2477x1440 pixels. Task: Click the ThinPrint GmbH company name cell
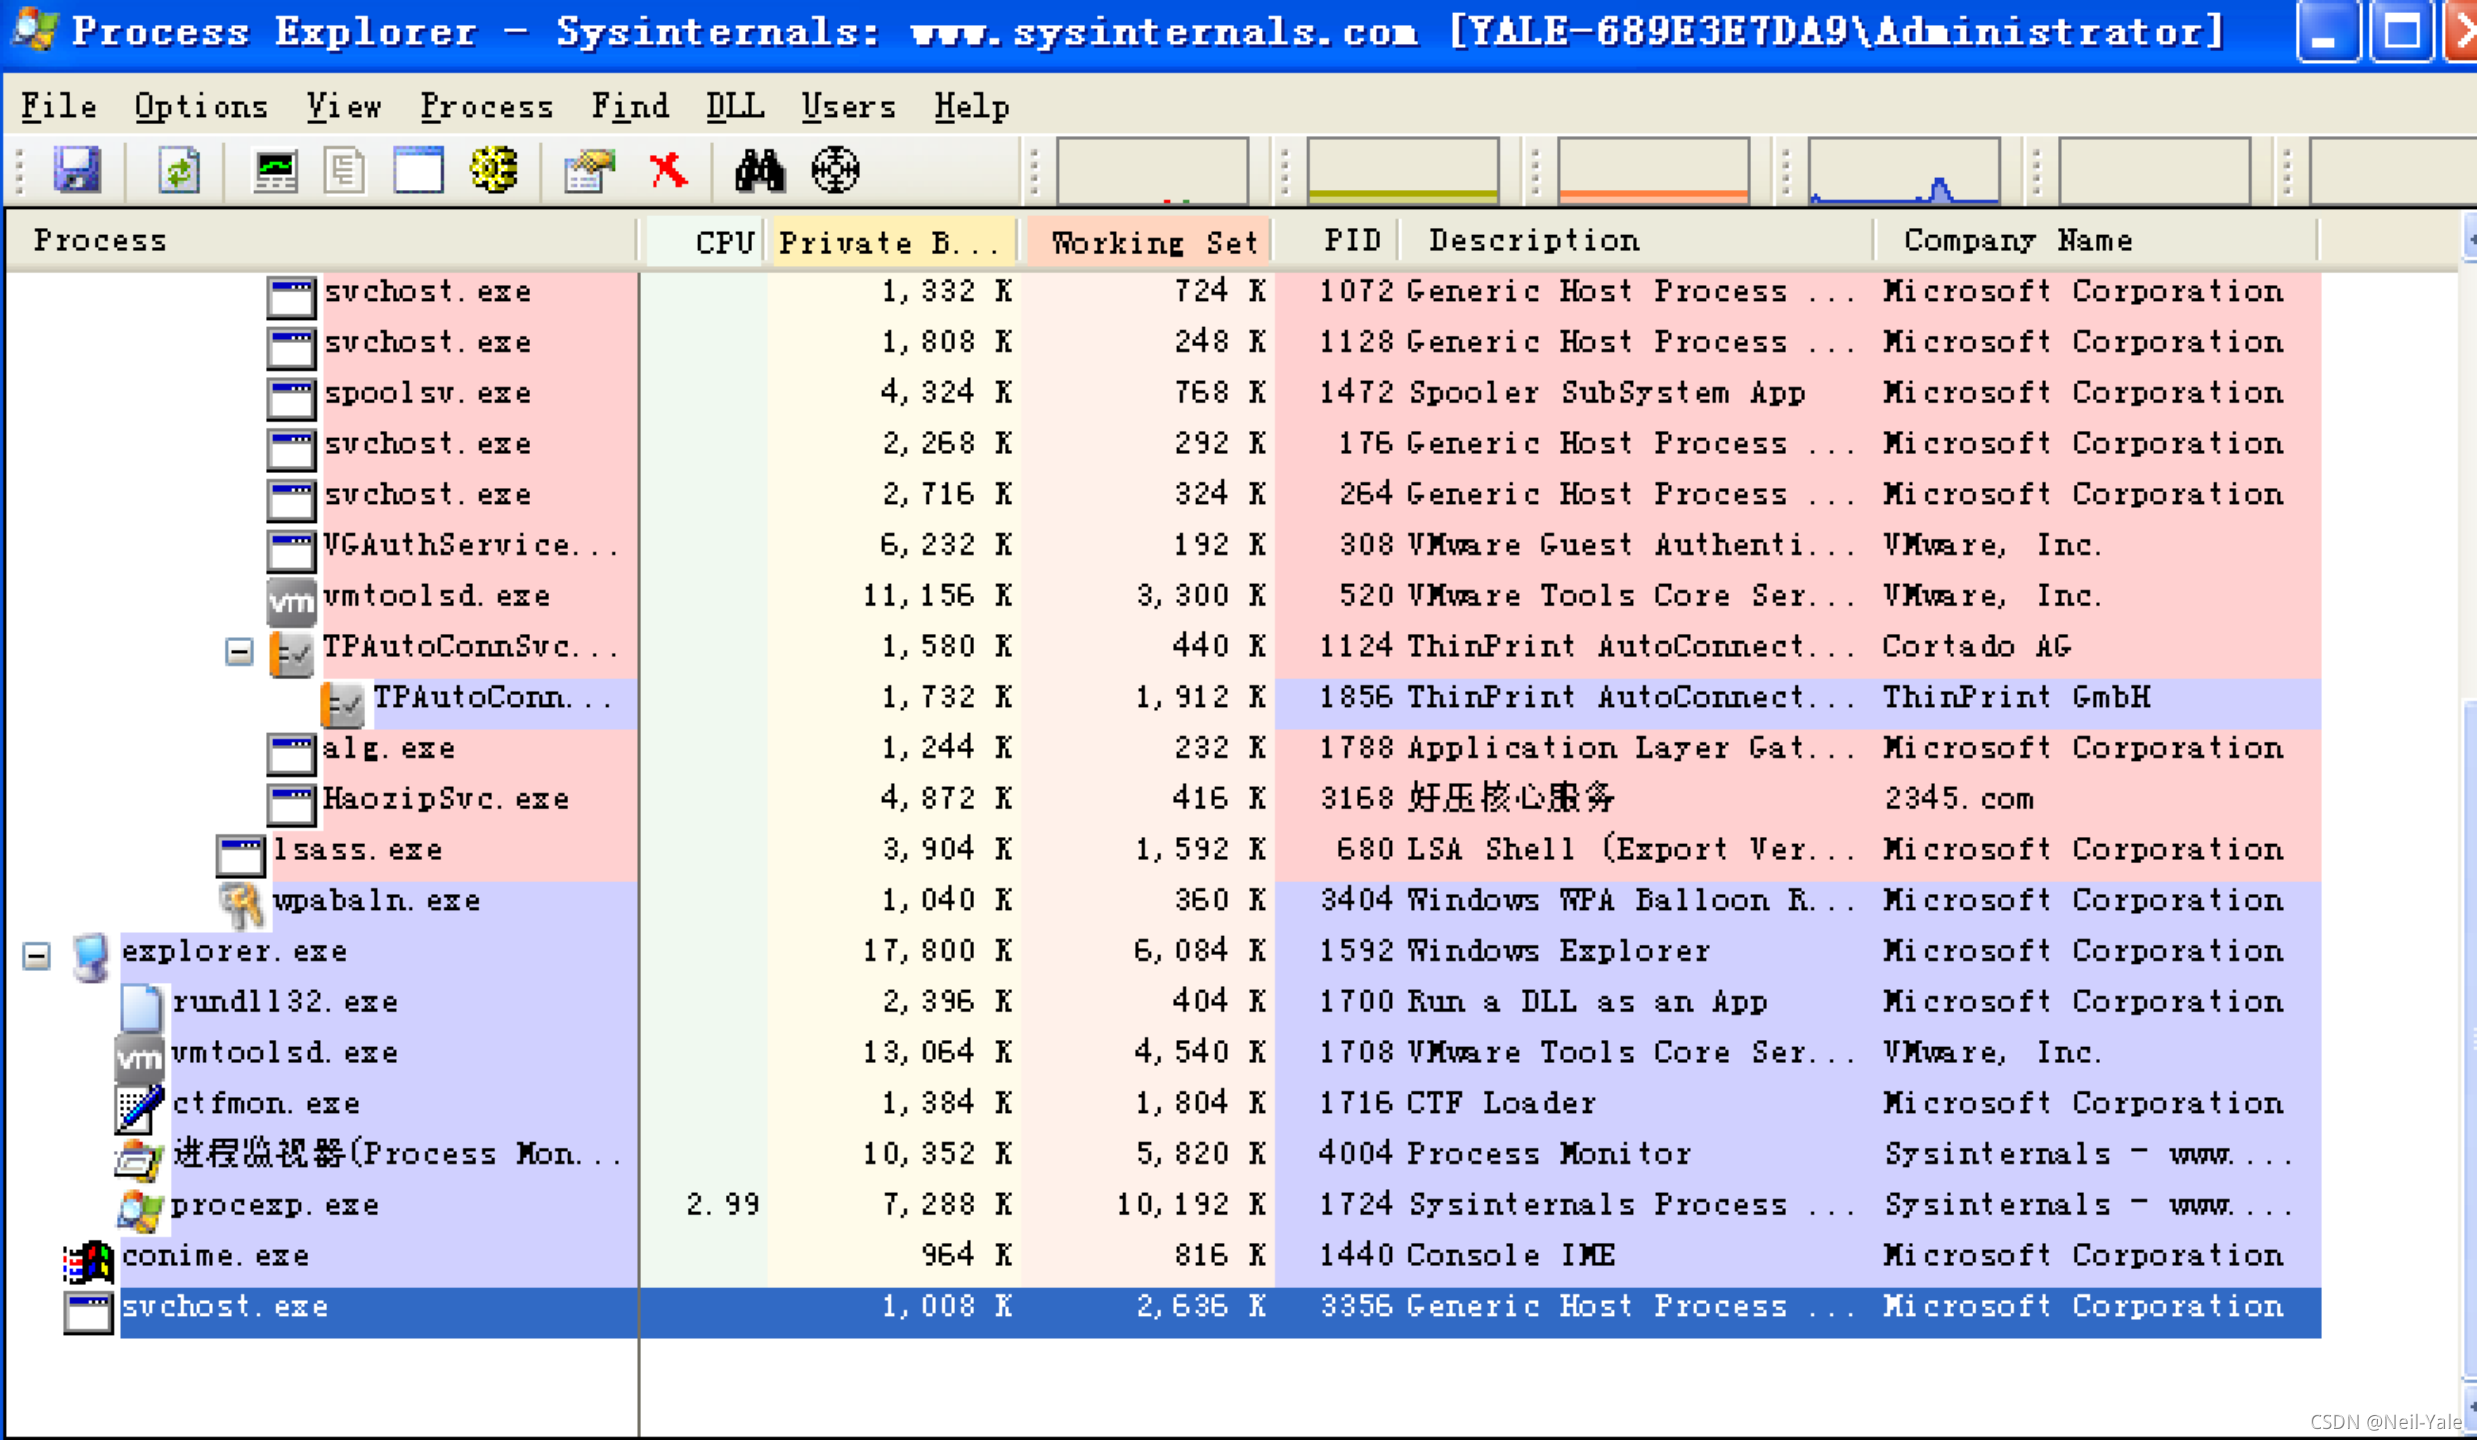[x=2016, y=697]
